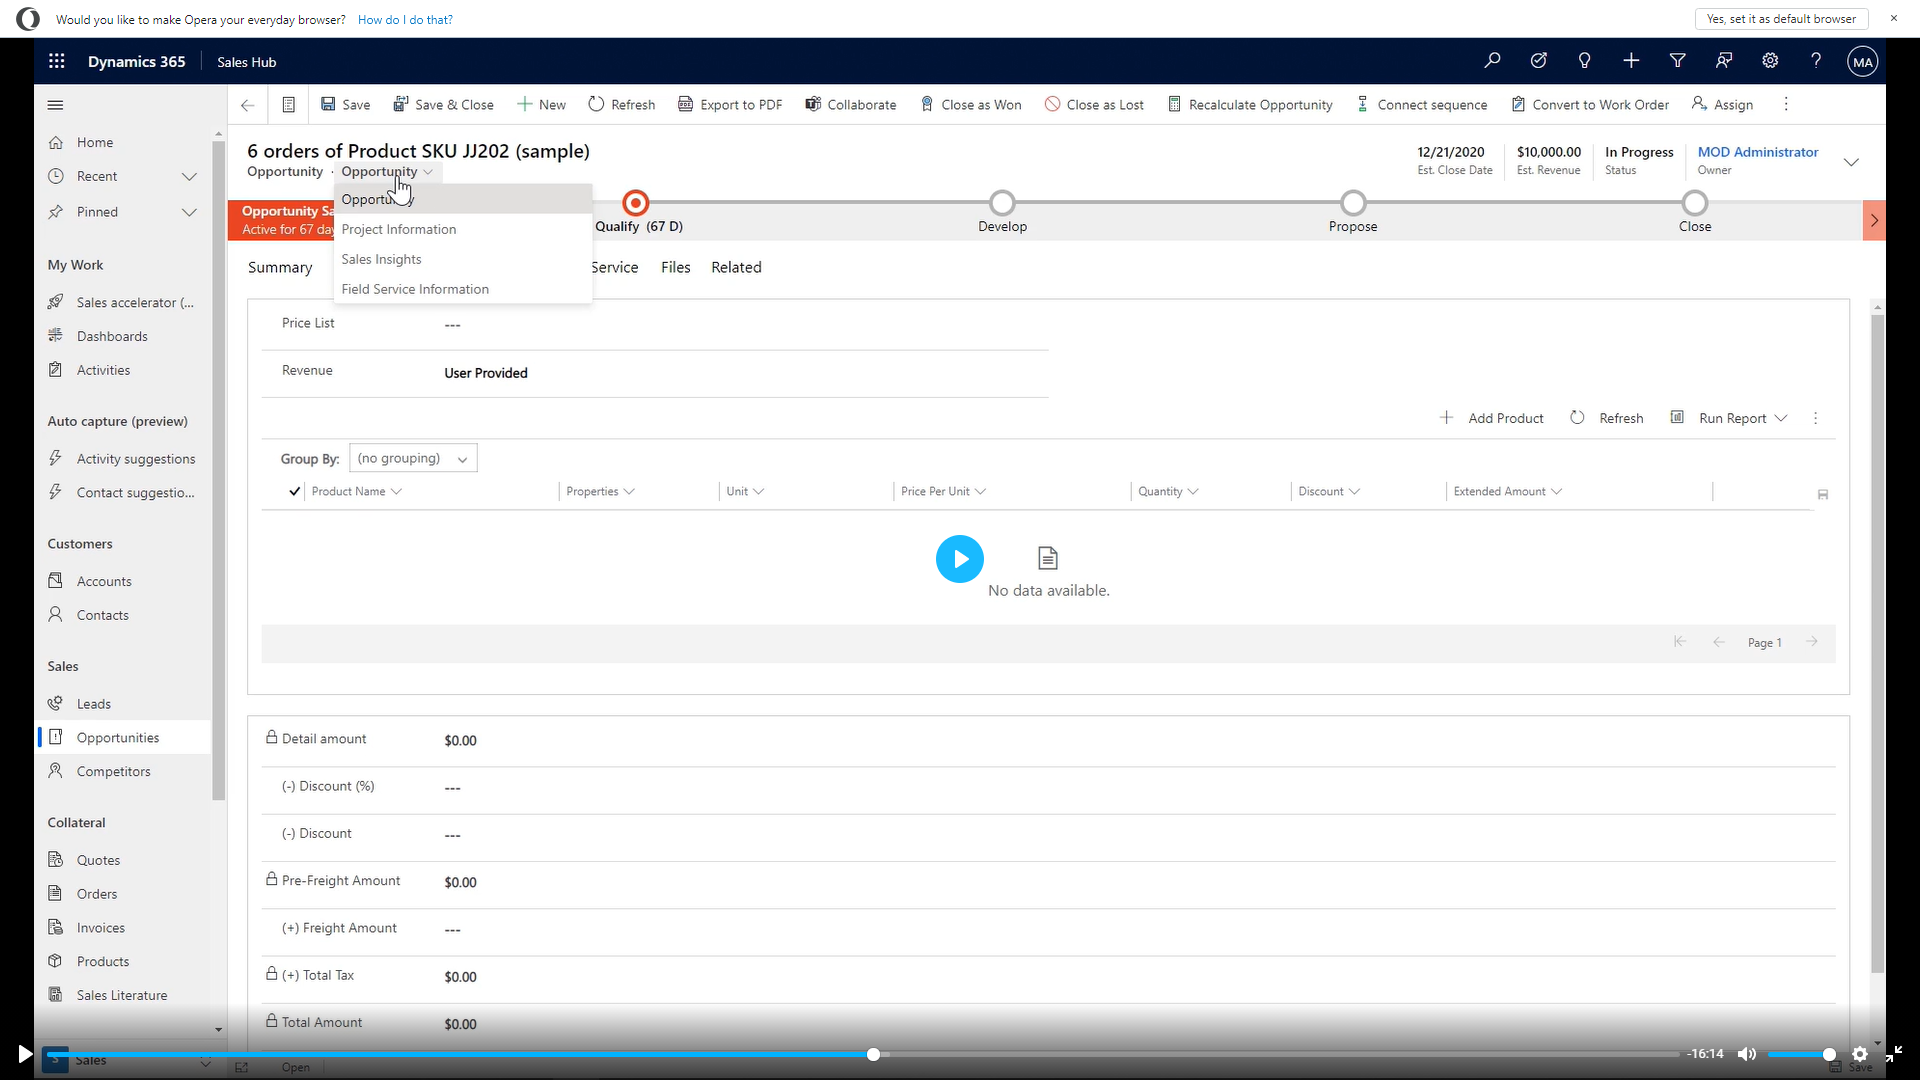
Task: Open the command bar overflow menu
Action: coord(1786,105)
